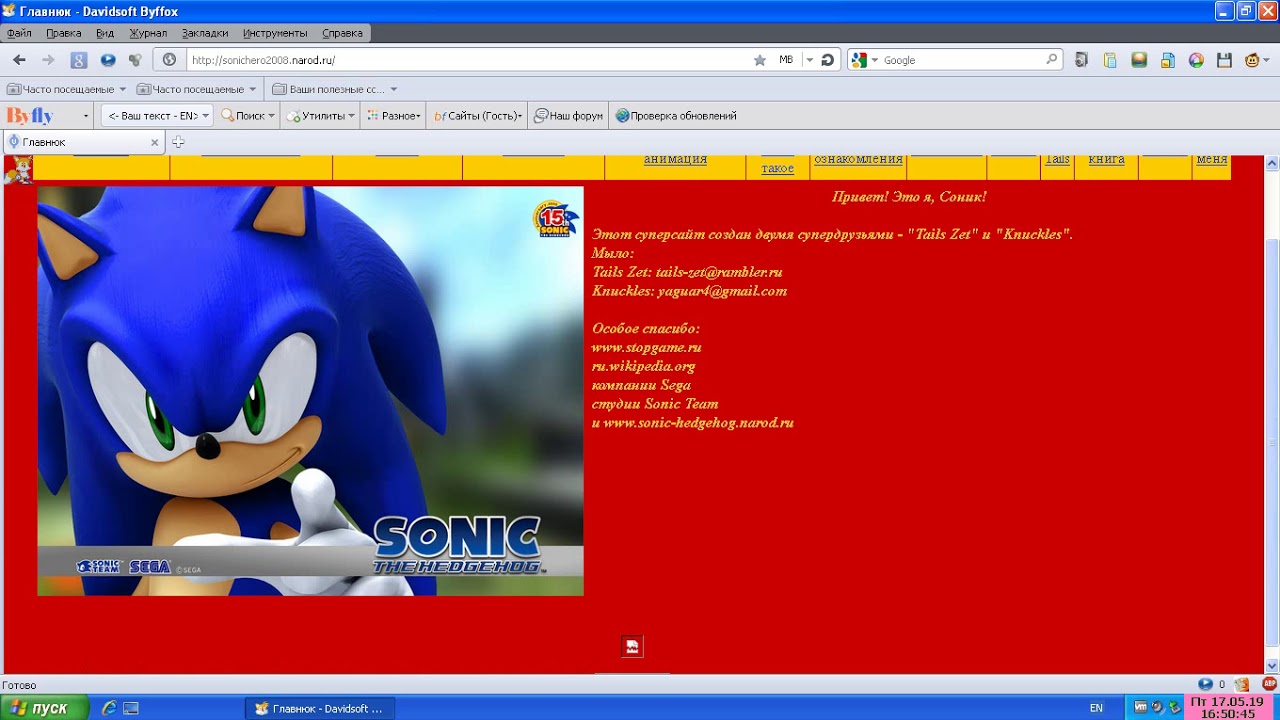Image resolution: width=1280 pixels, height=720 pixels.
Task: Open the '<- Ваш текст - EN>' combo box
Action: [x=157, y=116]
